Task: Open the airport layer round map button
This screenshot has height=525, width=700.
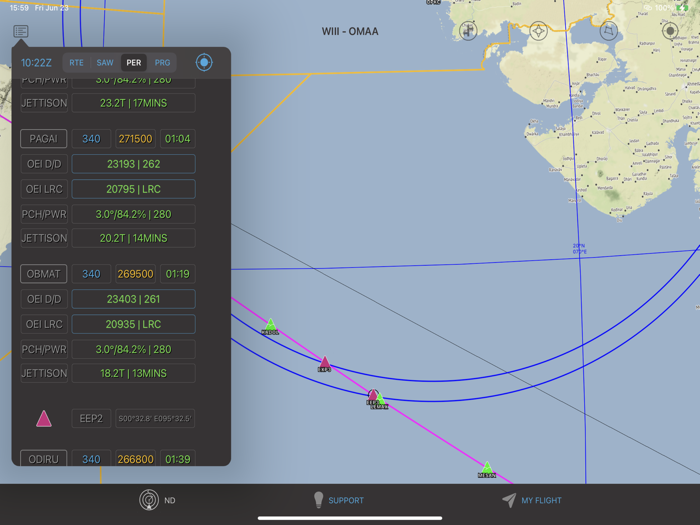Action: pos(468,31)
